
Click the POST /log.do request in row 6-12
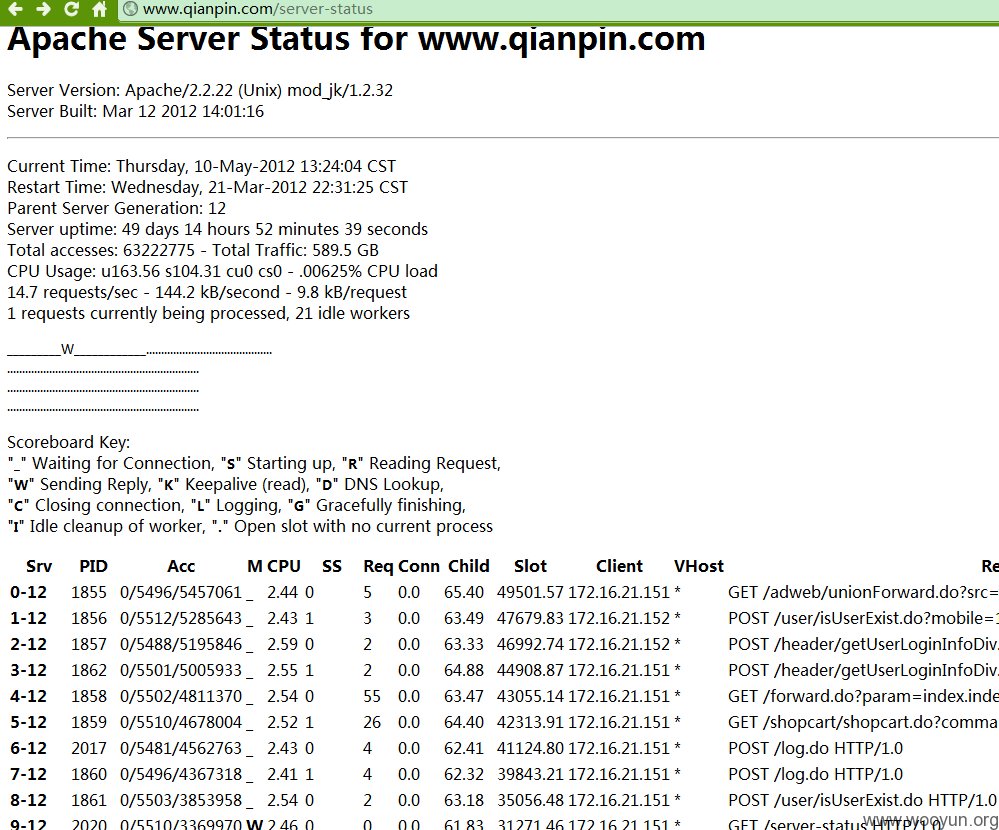pyautogui.click(x=816, y=748)
